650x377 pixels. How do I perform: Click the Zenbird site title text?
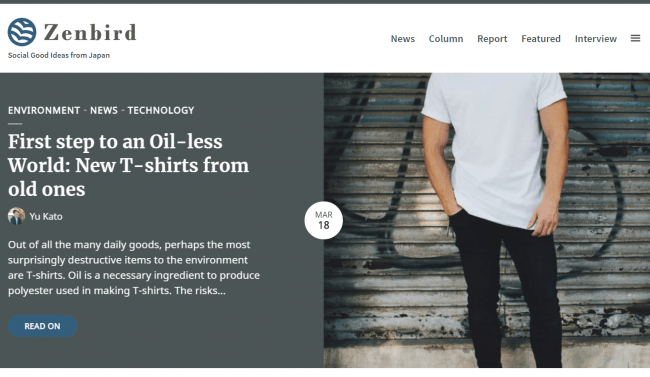point(90,32)
